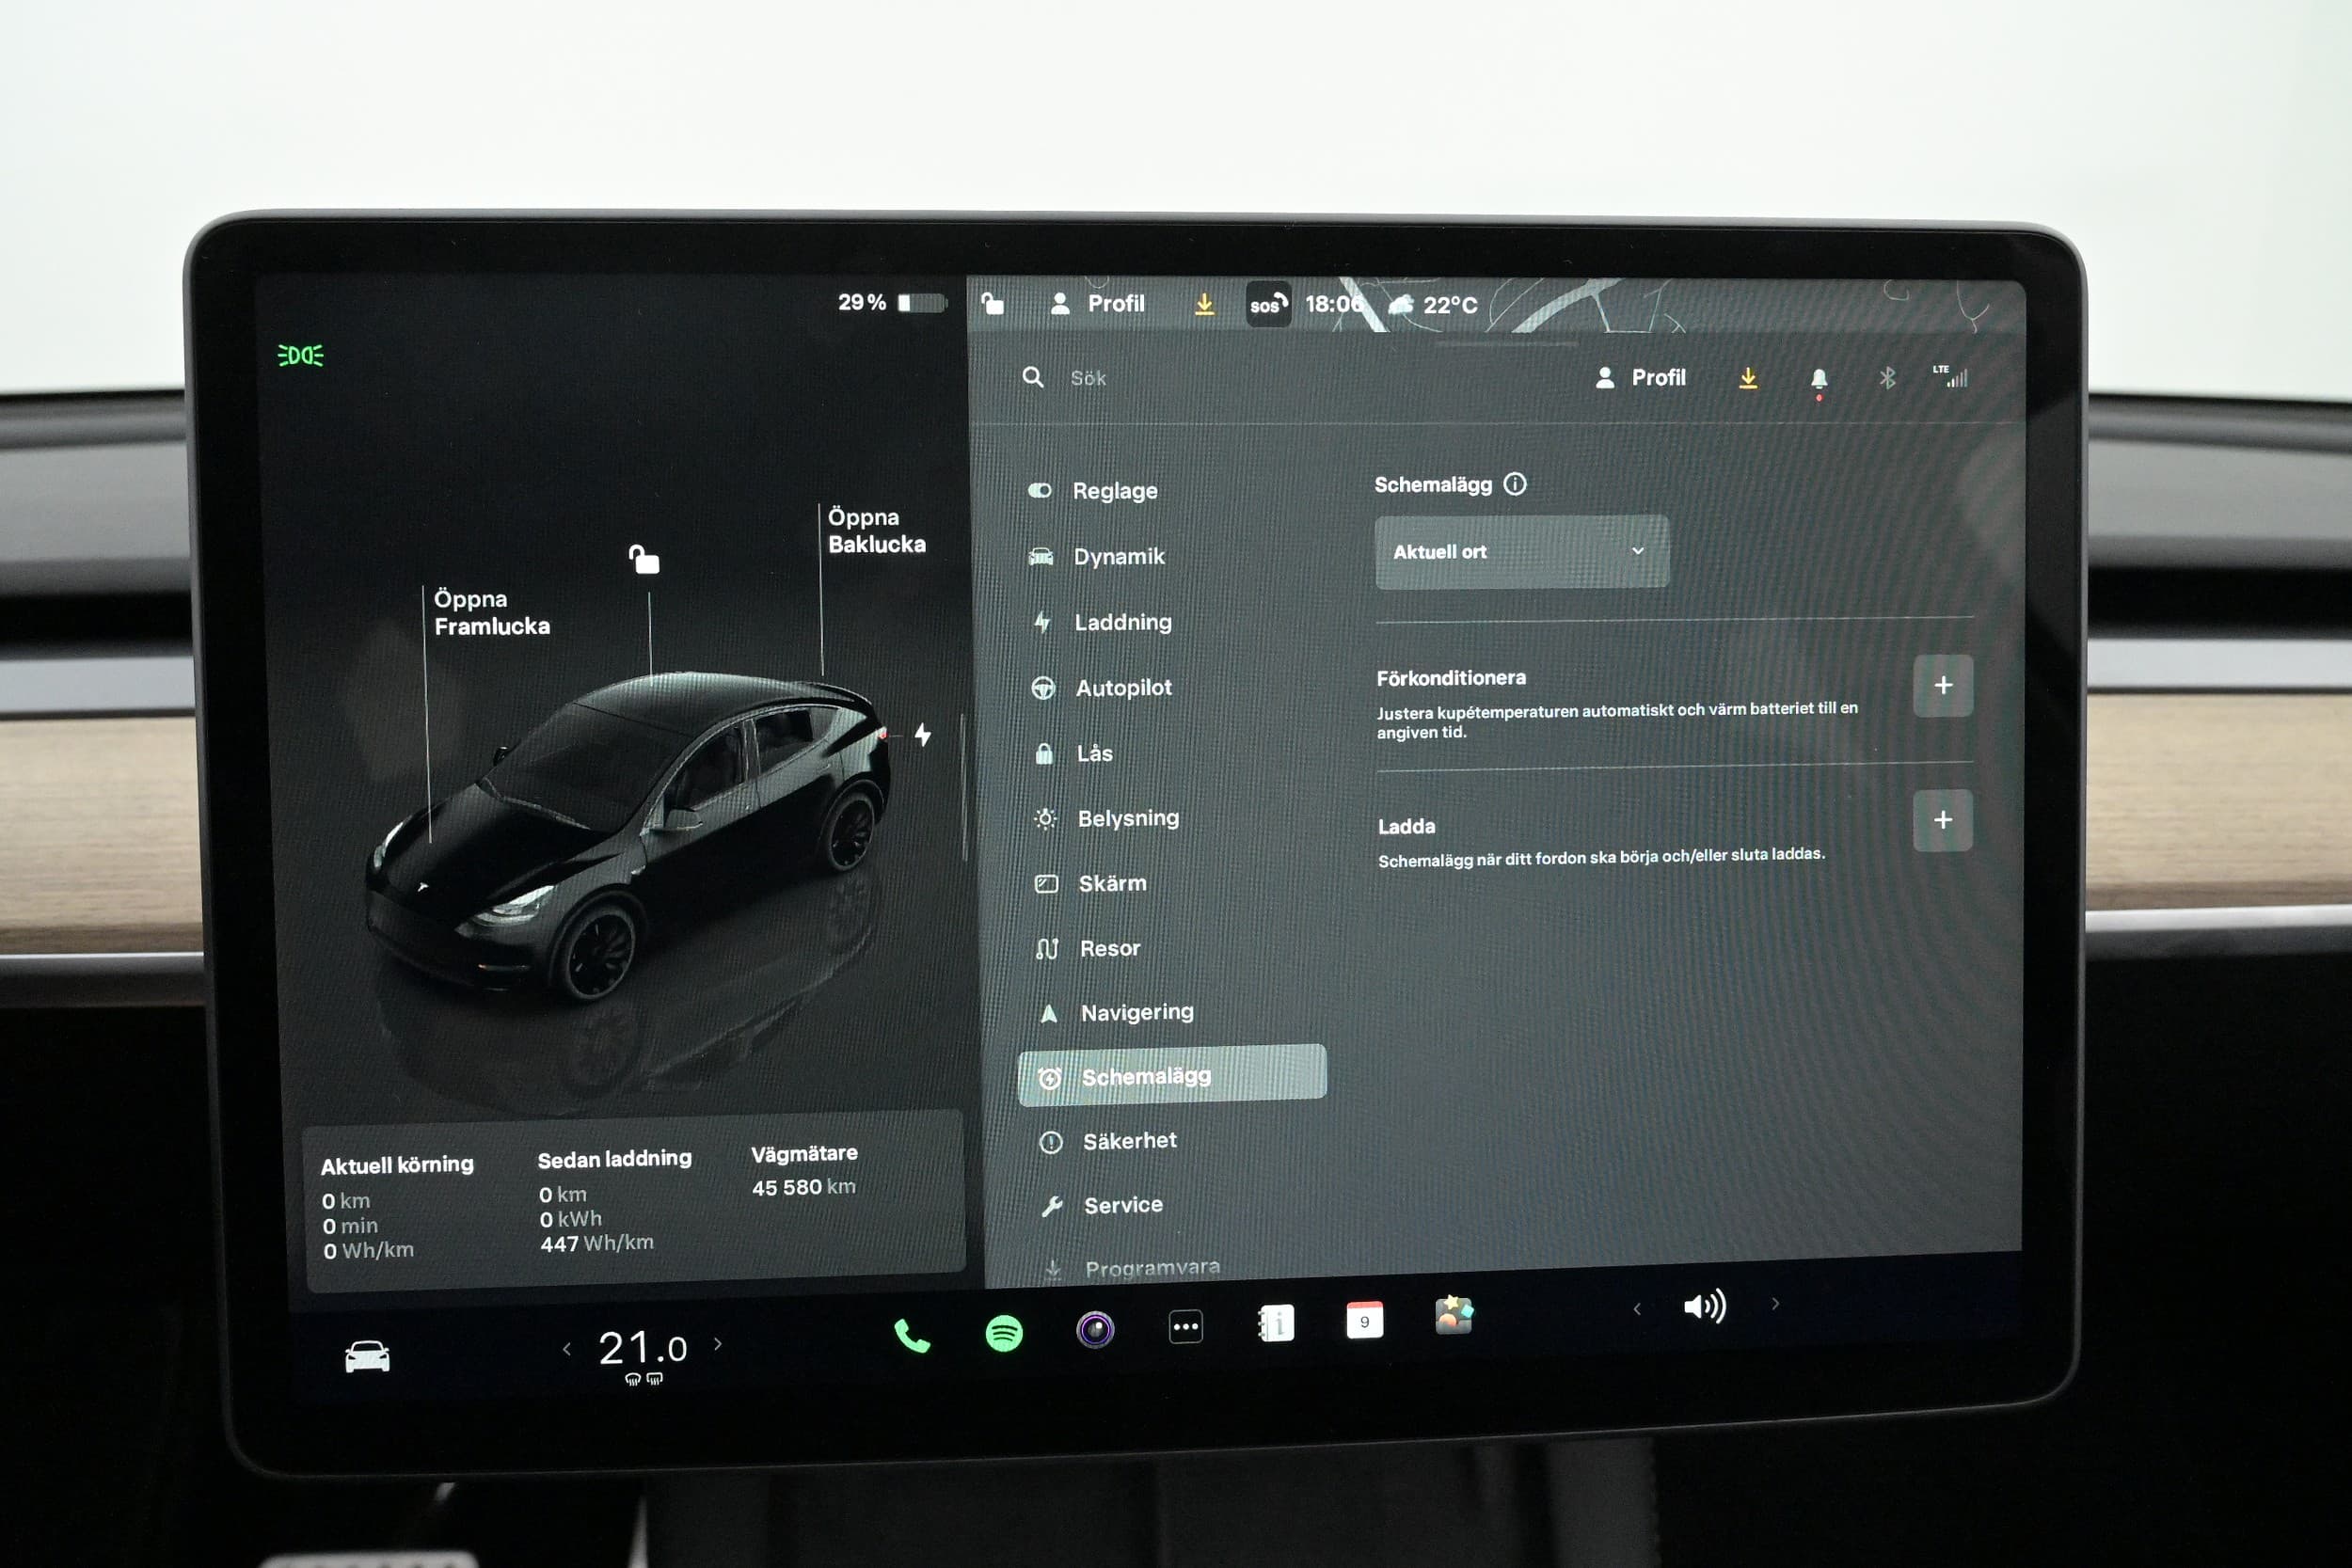Open Profil in the settings header
Screen dimensions: 2352x1568
pyautogui.click(x=1641, y=378)
